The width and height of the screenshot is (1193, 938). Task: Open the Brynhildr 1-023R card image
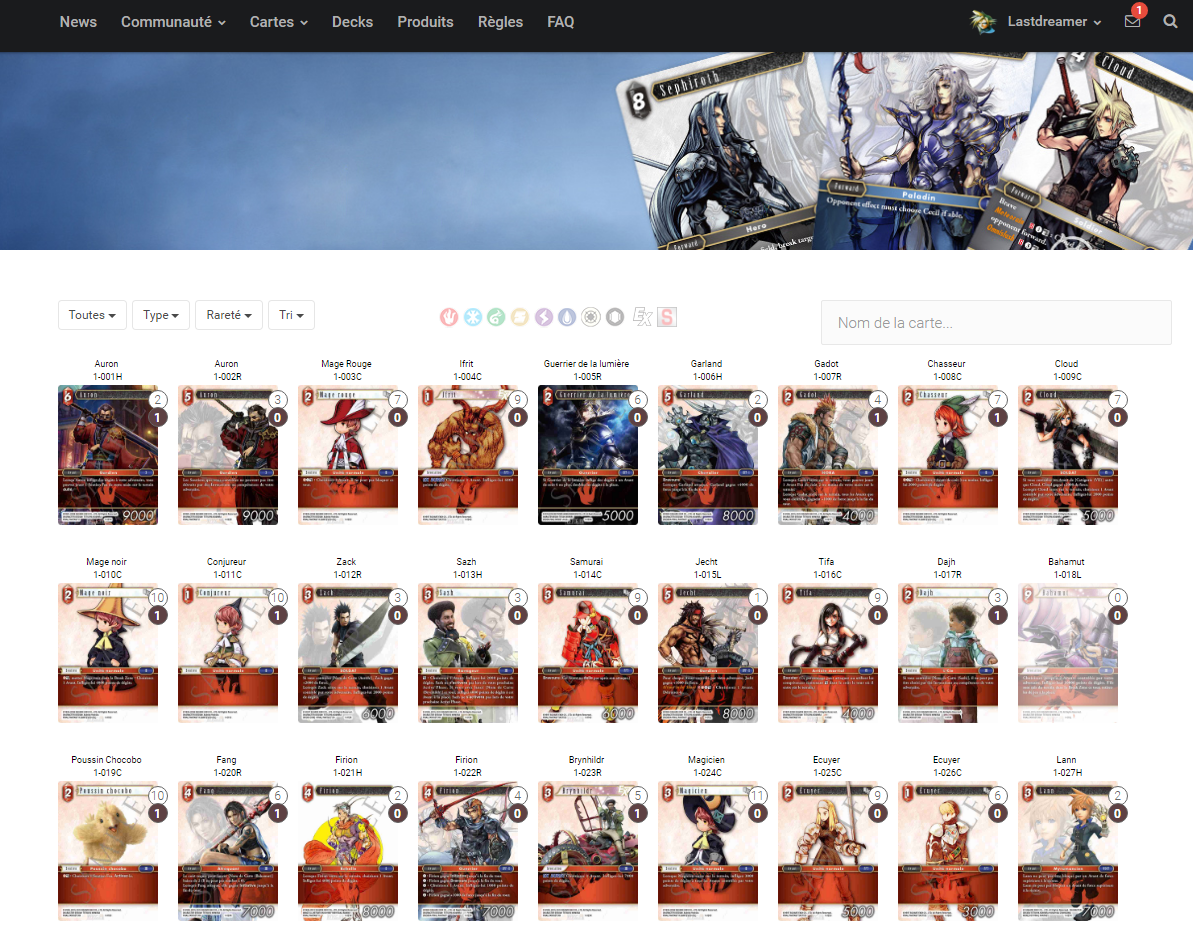point(588,851)
